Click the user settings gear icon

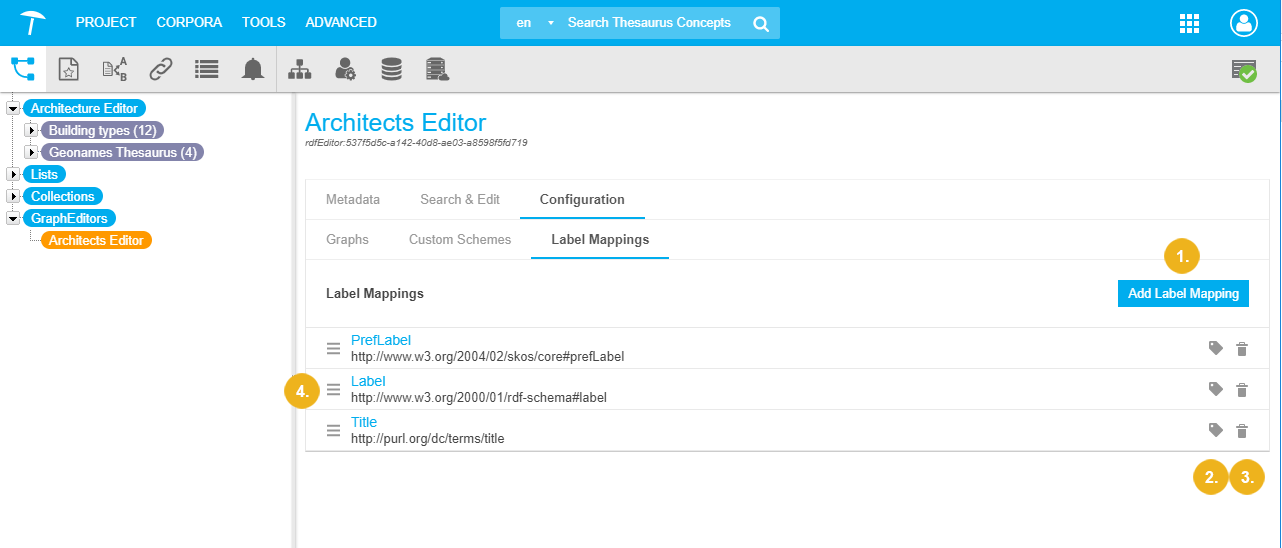(x=345, y=69)
